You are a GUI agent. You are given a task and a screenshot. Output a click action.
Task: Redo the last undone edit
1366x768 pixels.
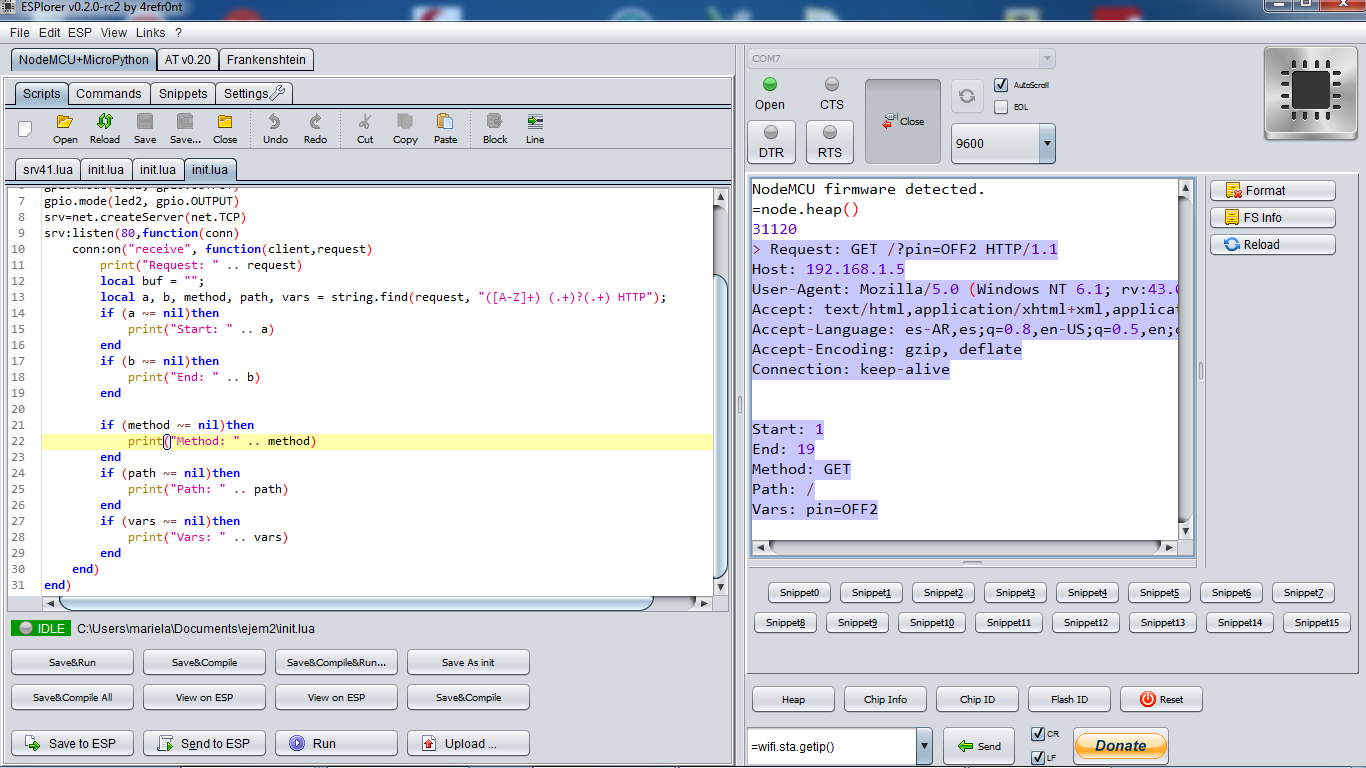point(315,128)
